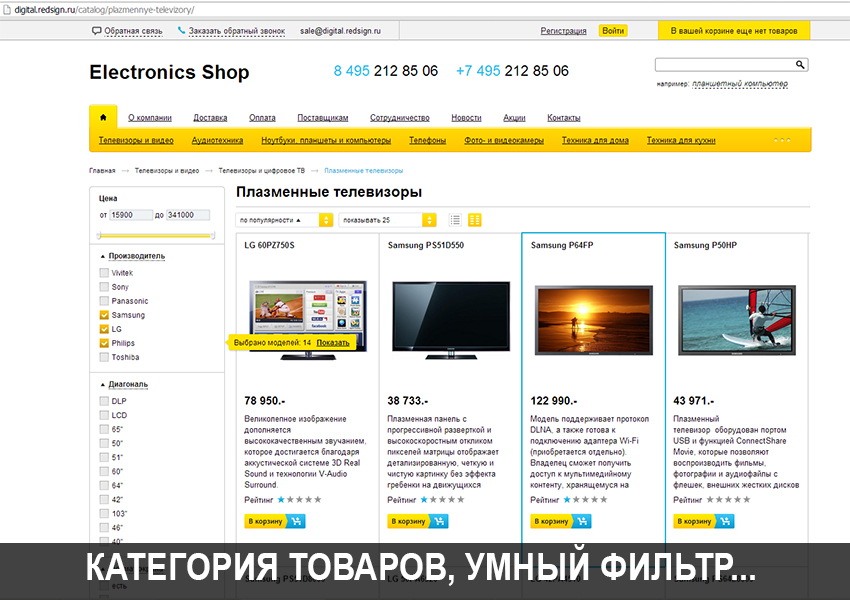Open the 'по популярности' sort dropdown
850x600 pixels.
coord(285,220)
